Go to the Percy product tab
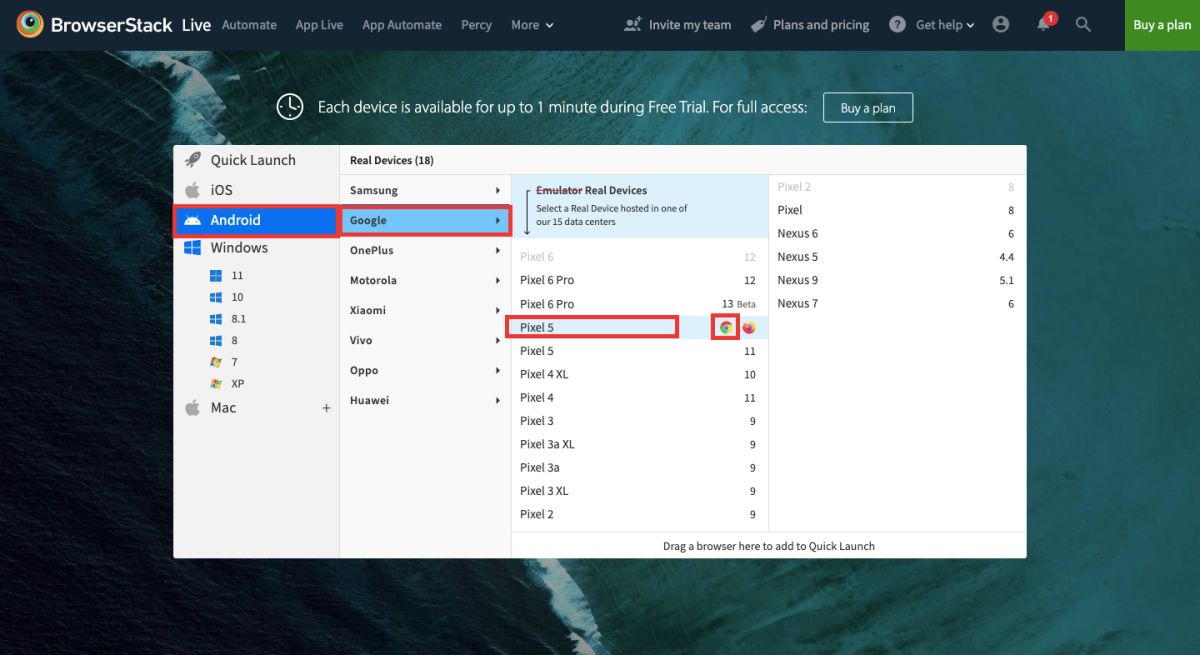1200x655 pixels. tap(476, 25)
